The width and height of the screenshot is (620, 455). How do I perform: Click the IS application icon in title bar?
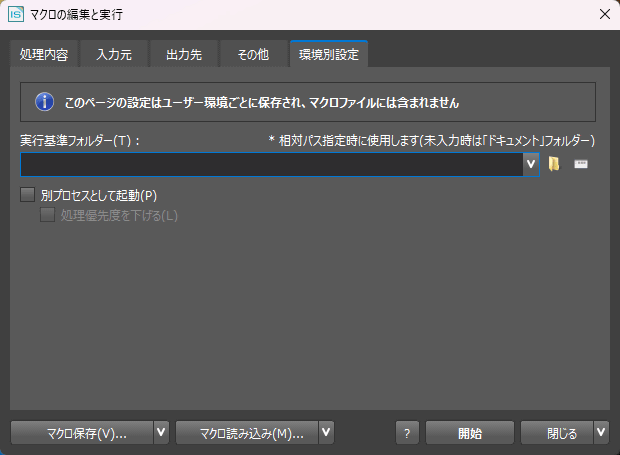(16, 15)
